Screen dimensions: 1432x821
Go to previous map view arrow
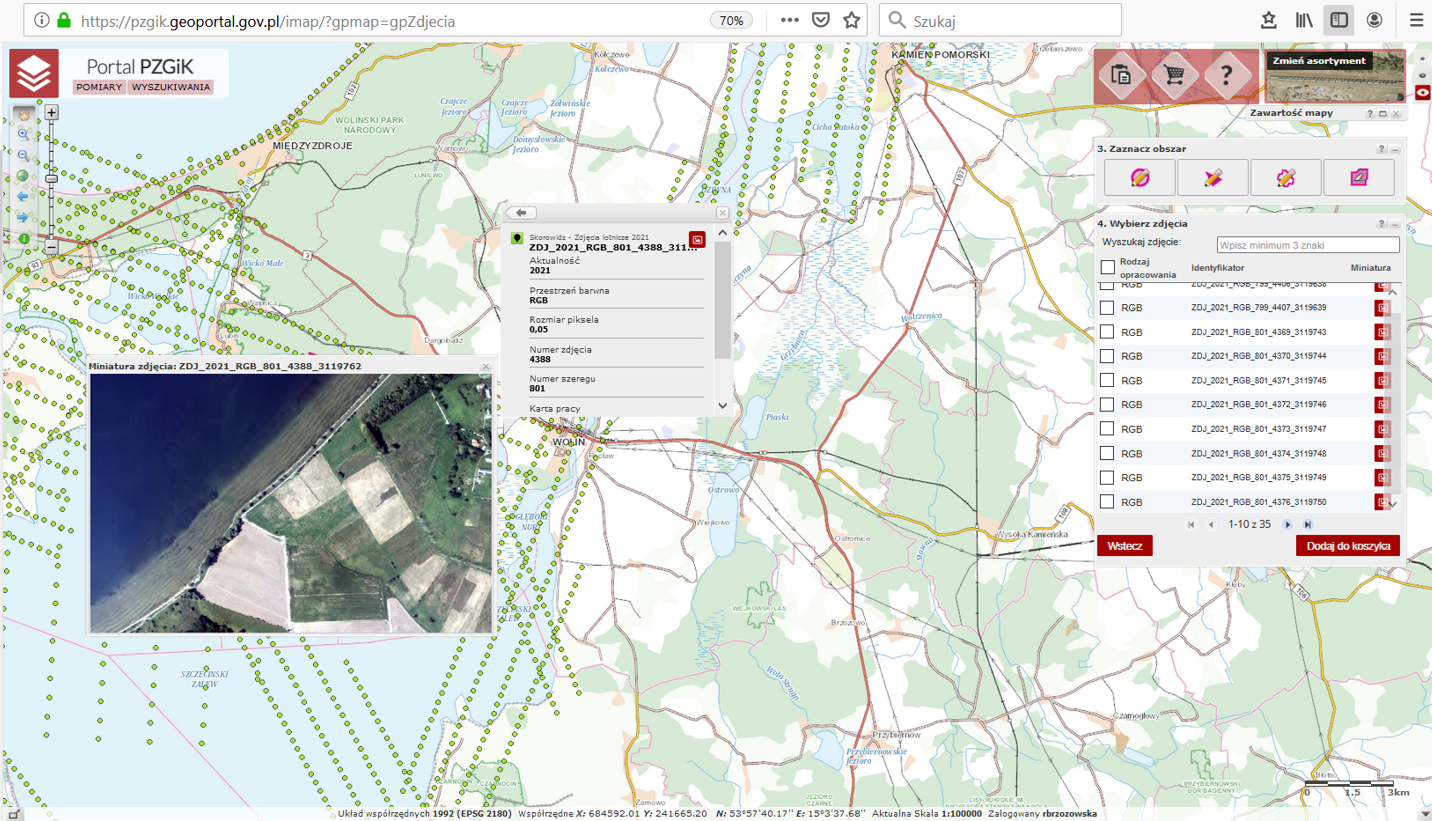point(23,197)
